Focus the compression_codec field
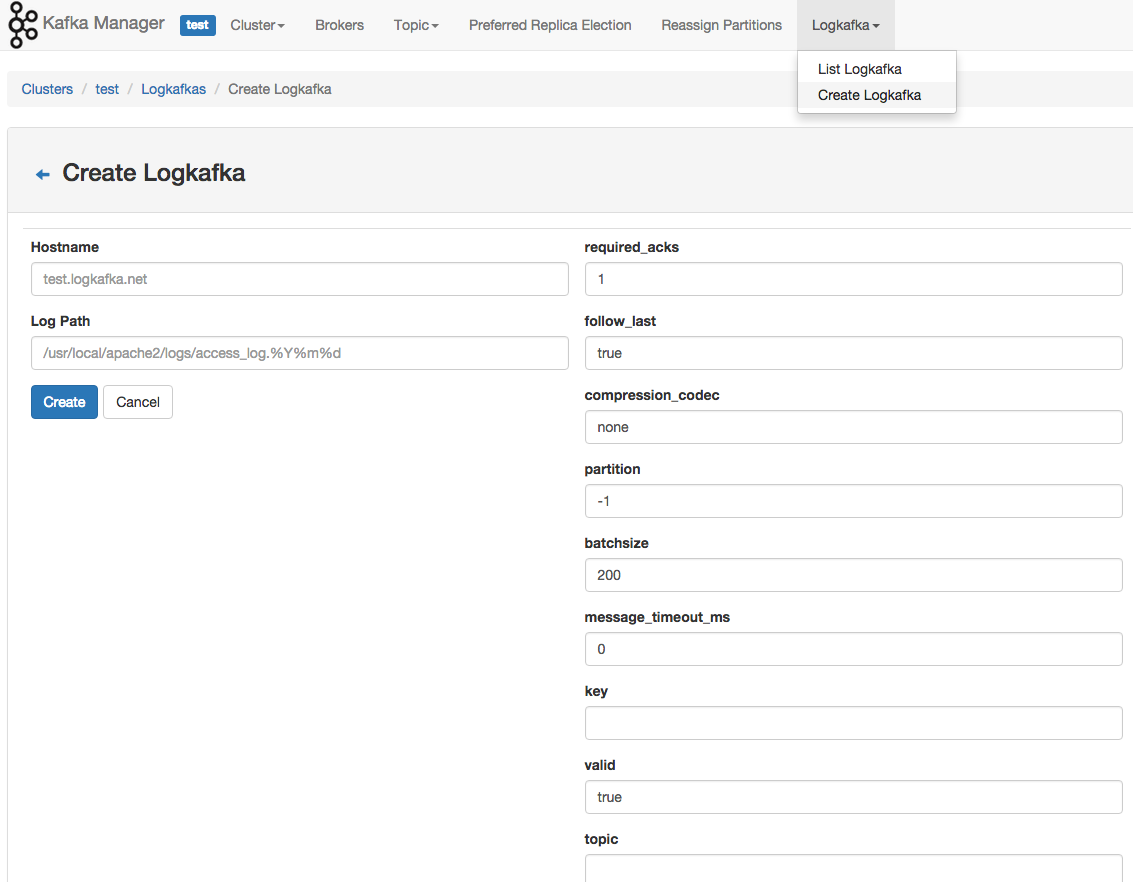The width and height of the screenshot is (1133, 882). pos(853,427)
